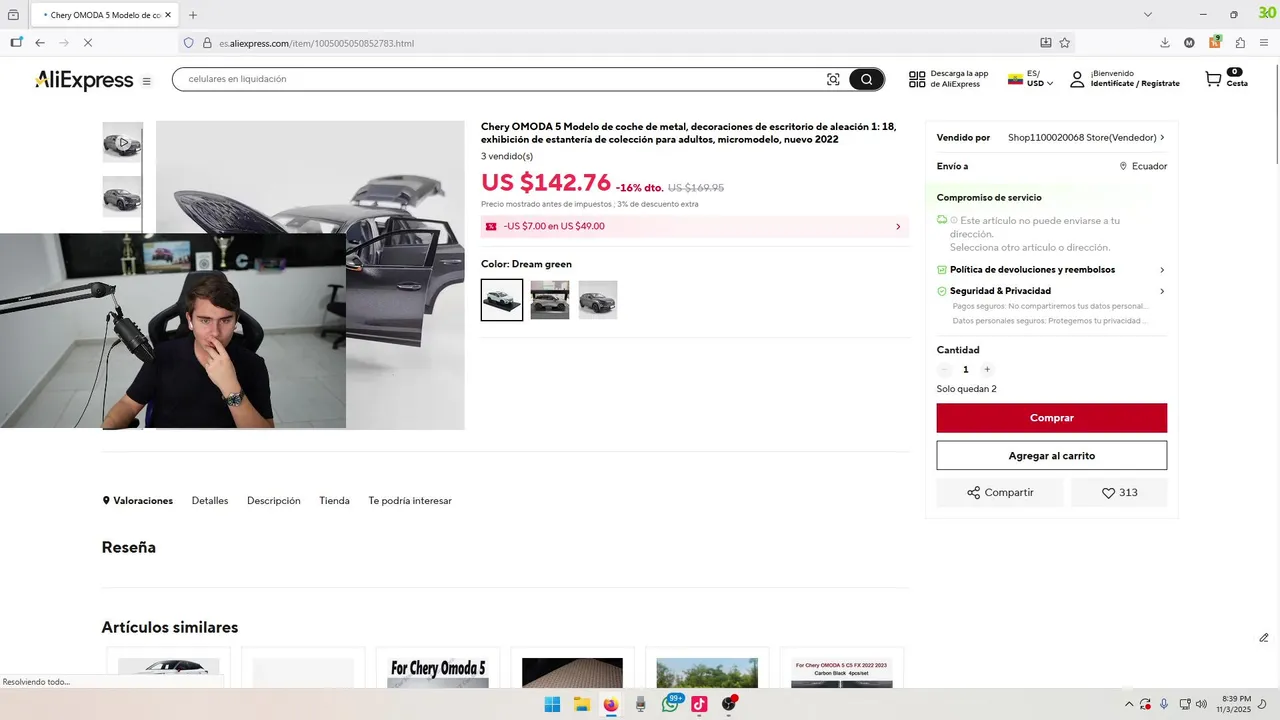Open the shopping cart Cesta icon
The width and height of the screenshot is (1280, 720).
point(1213,79)
